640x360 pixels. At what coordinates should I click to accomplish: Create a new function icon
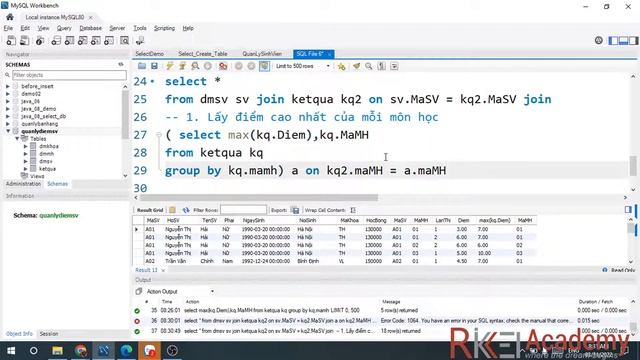click(x=109, y=40)
